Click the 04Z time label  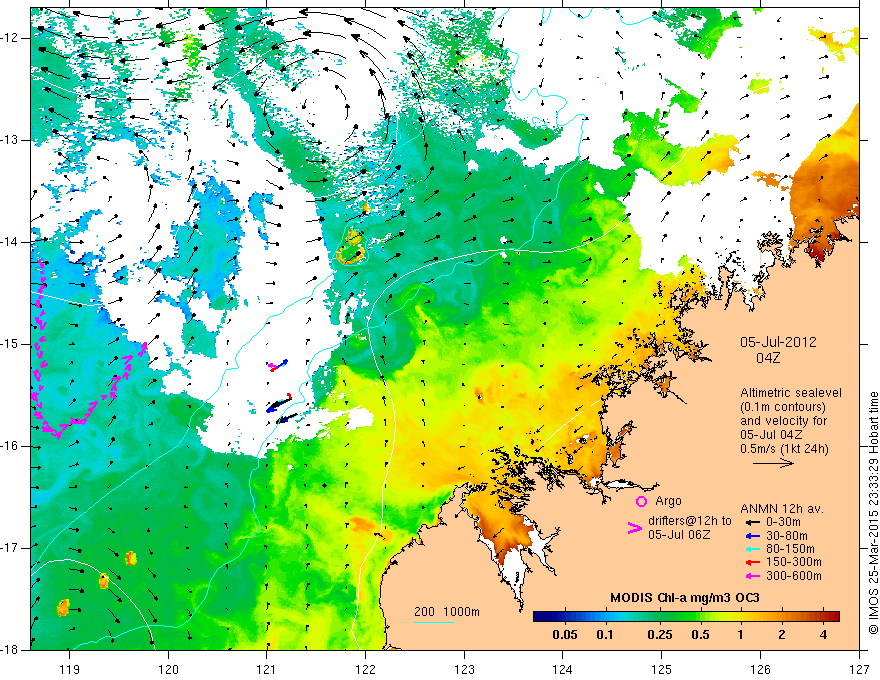pos(768,358)
